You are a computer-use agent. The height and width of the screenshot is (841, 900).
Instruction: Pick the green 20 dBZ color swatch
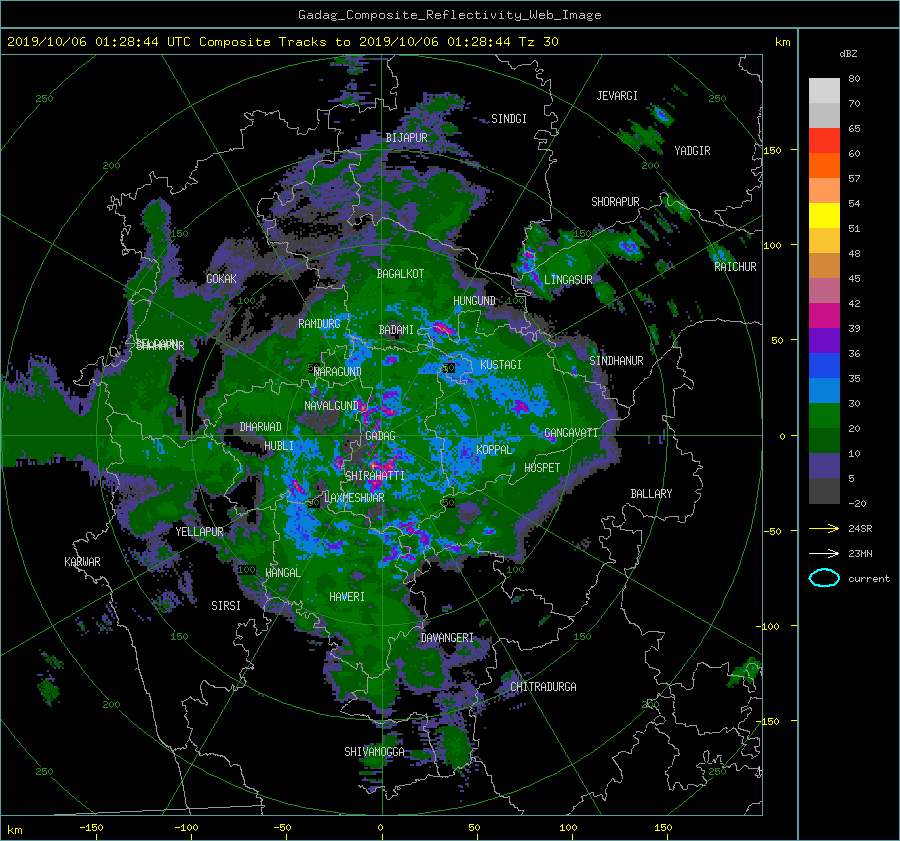(x=824, y=416)
